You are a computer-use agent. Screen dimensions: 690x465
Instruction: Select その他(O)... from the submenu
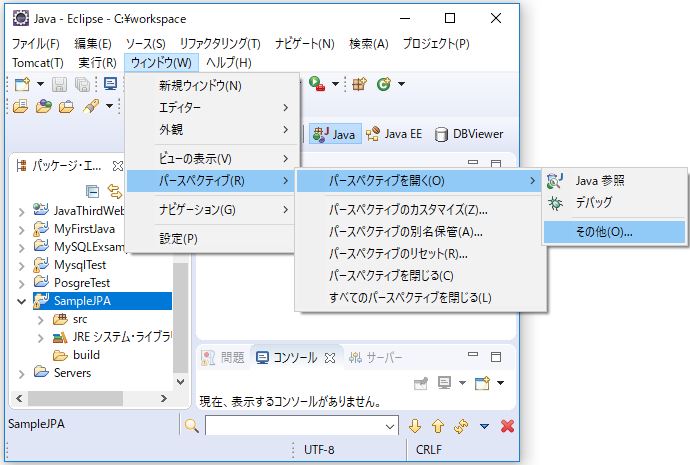(x=604, y=231)
